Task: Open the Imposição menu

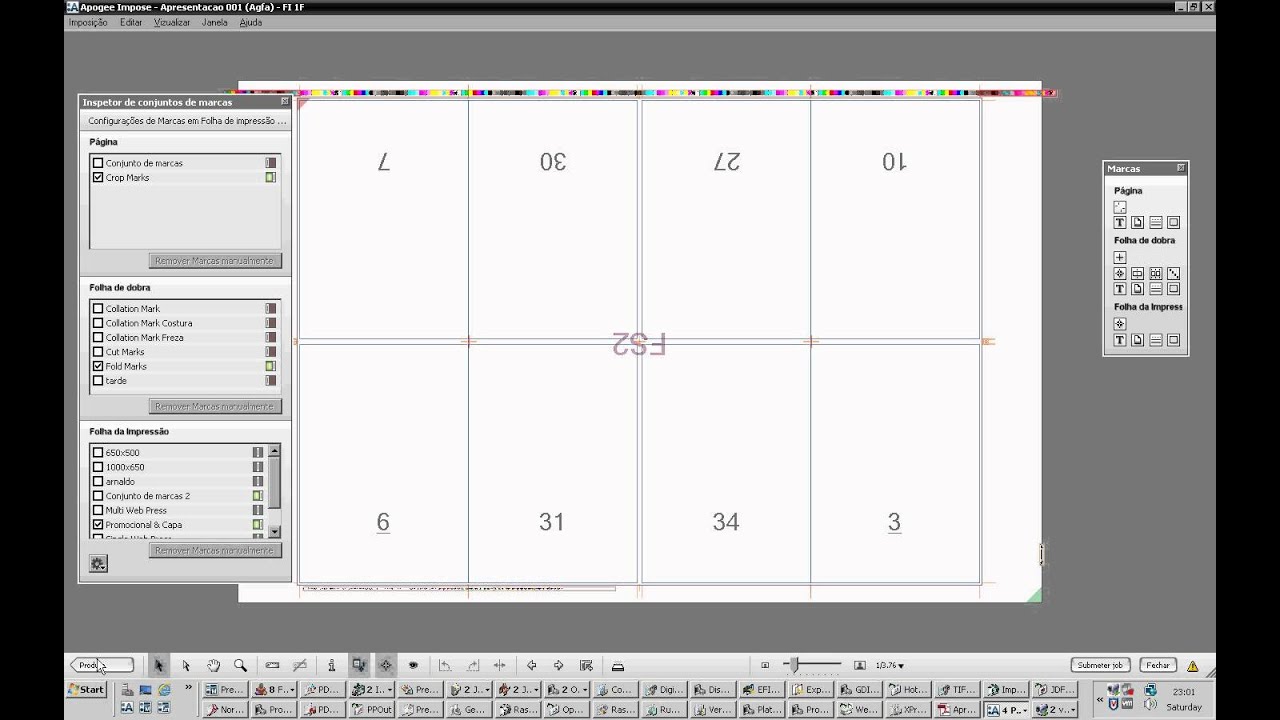Action: tap(88, 22)
